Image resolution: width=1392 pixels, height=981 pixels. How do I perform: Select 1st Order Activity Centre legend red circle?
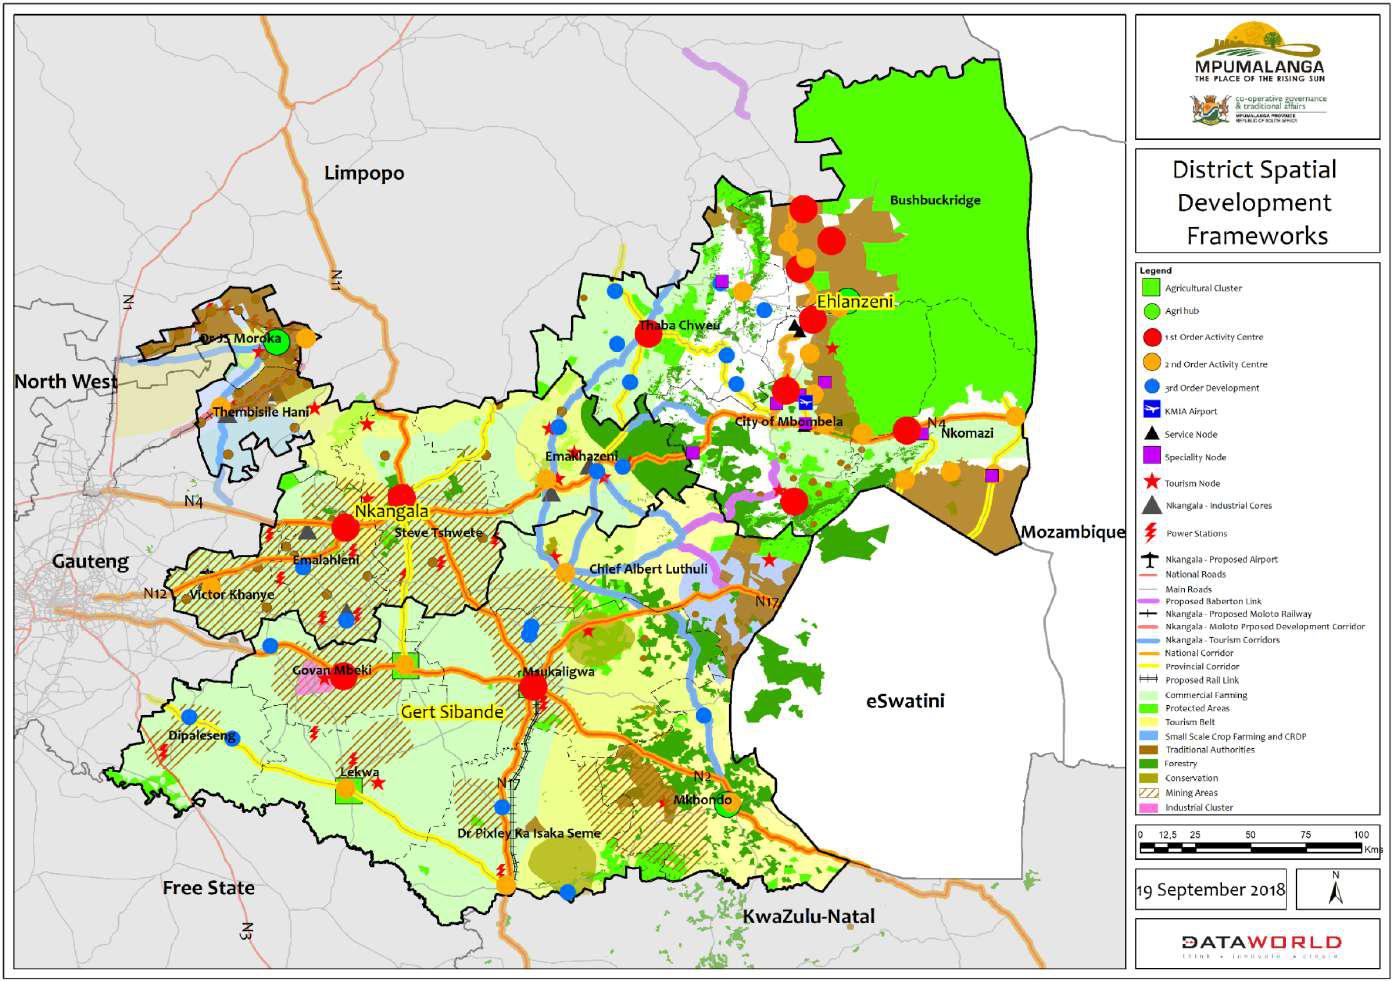tap(1152, 337)
